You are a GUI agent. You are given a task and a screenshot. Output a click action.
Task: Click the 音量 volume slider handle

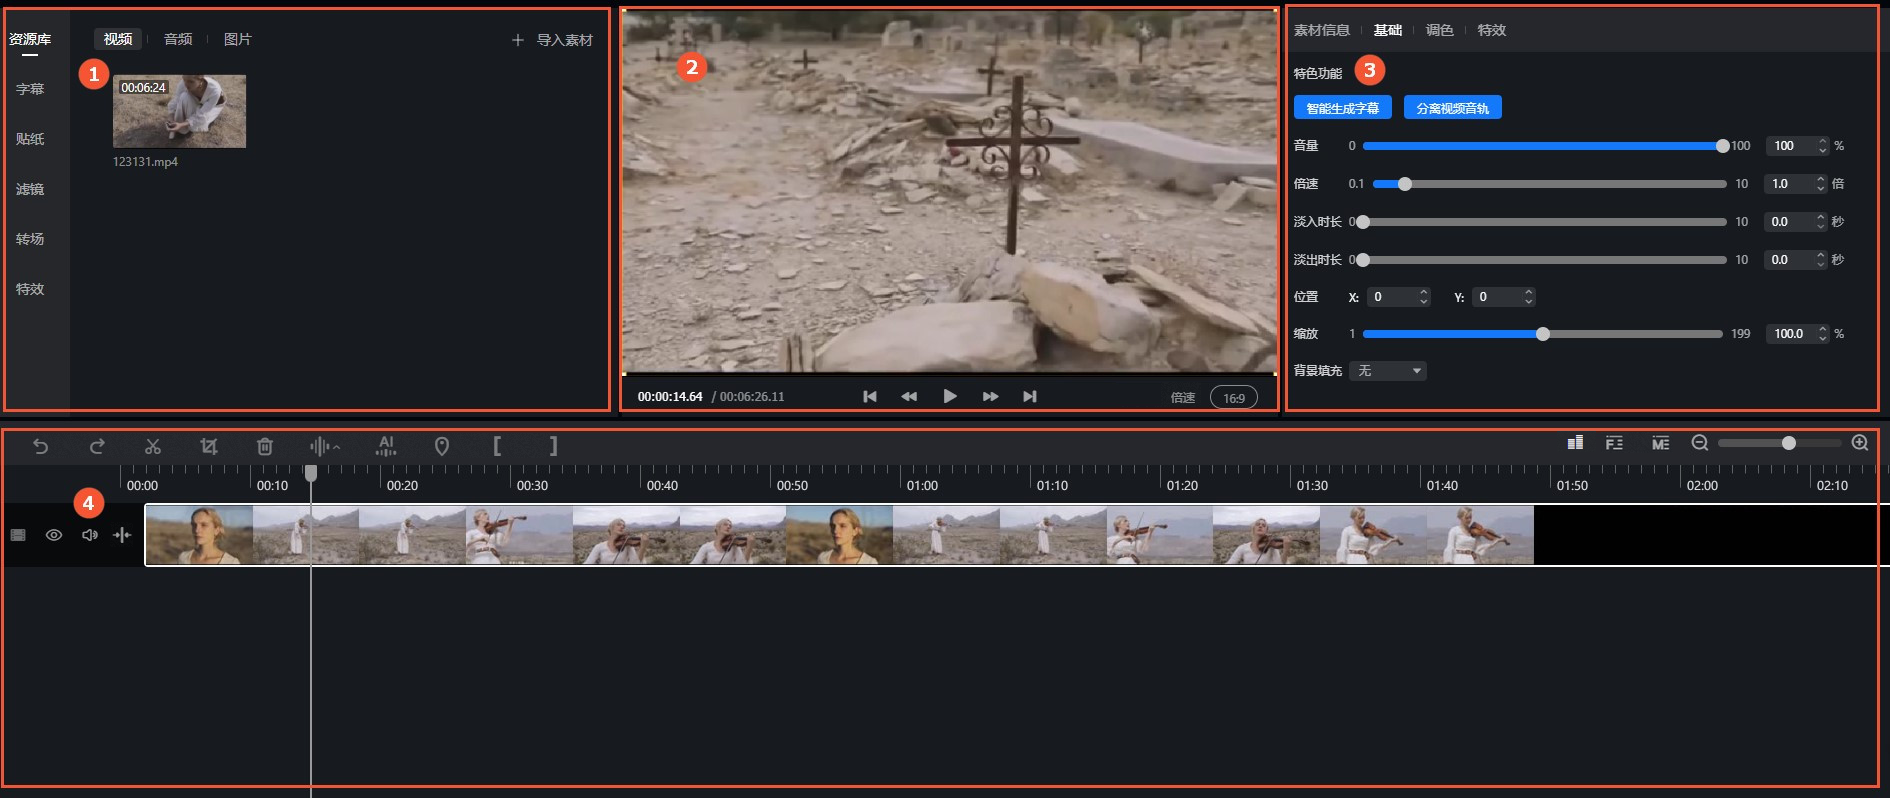click(1722, 146)
